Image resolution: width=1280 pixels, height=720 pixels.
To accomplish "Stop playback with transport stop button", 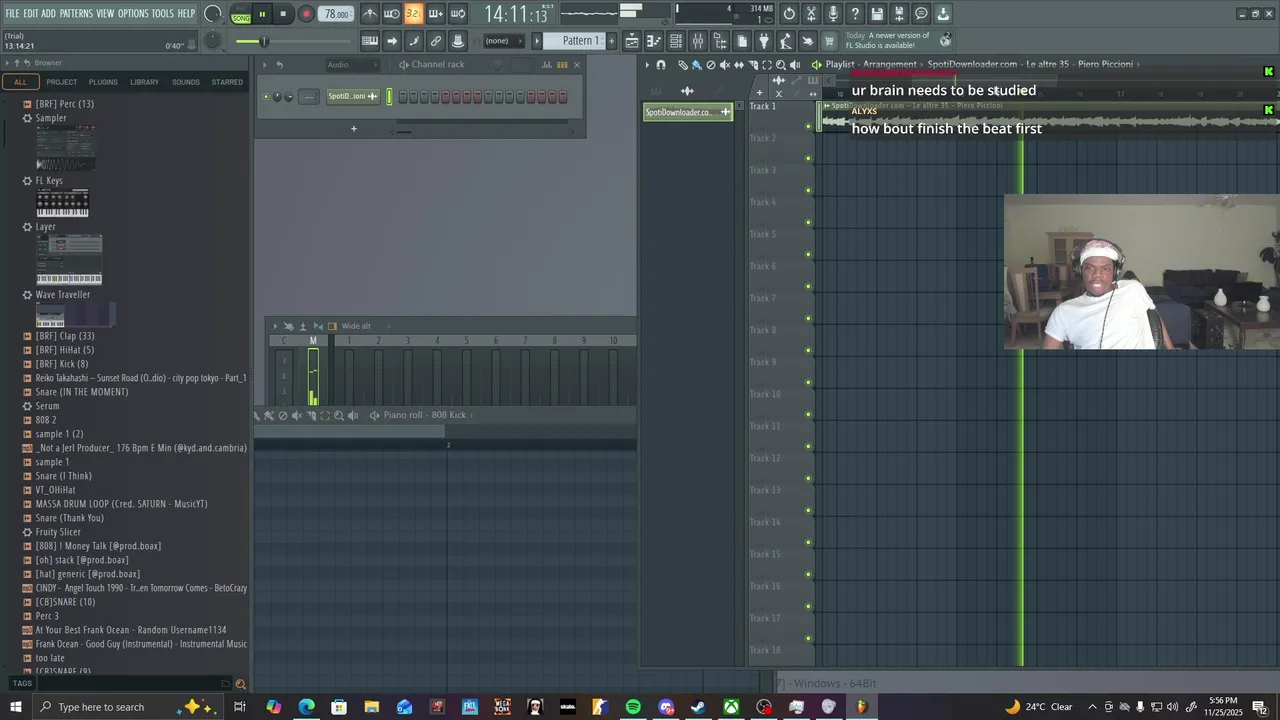I will [283, 14].
